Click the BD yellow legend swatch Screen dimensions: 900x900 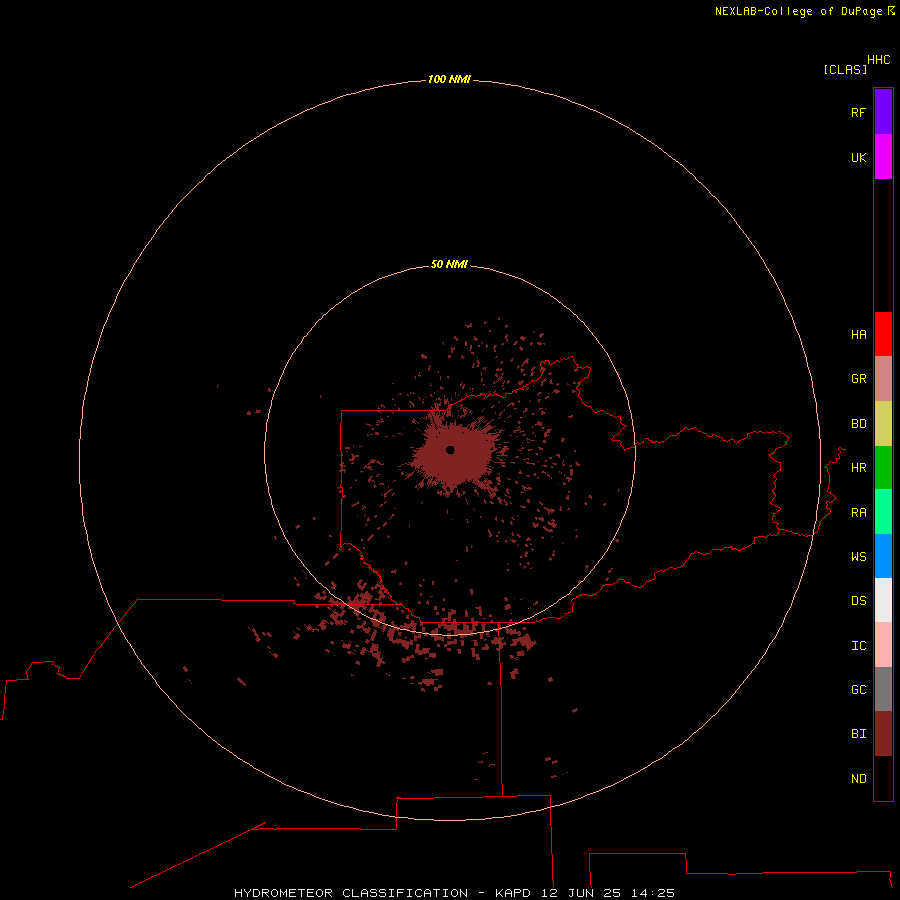[883, 424]
